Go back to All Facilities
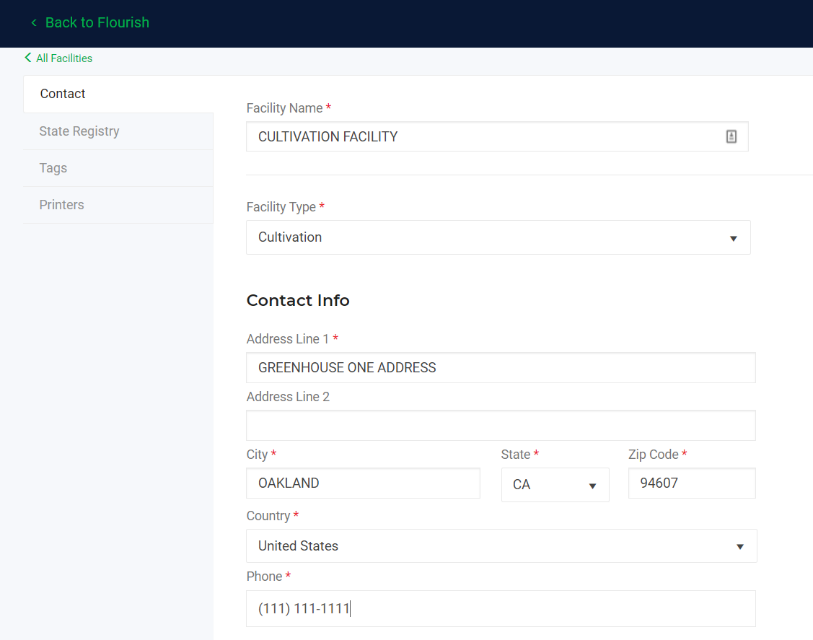The image size is (813, 640). point(64,58)
